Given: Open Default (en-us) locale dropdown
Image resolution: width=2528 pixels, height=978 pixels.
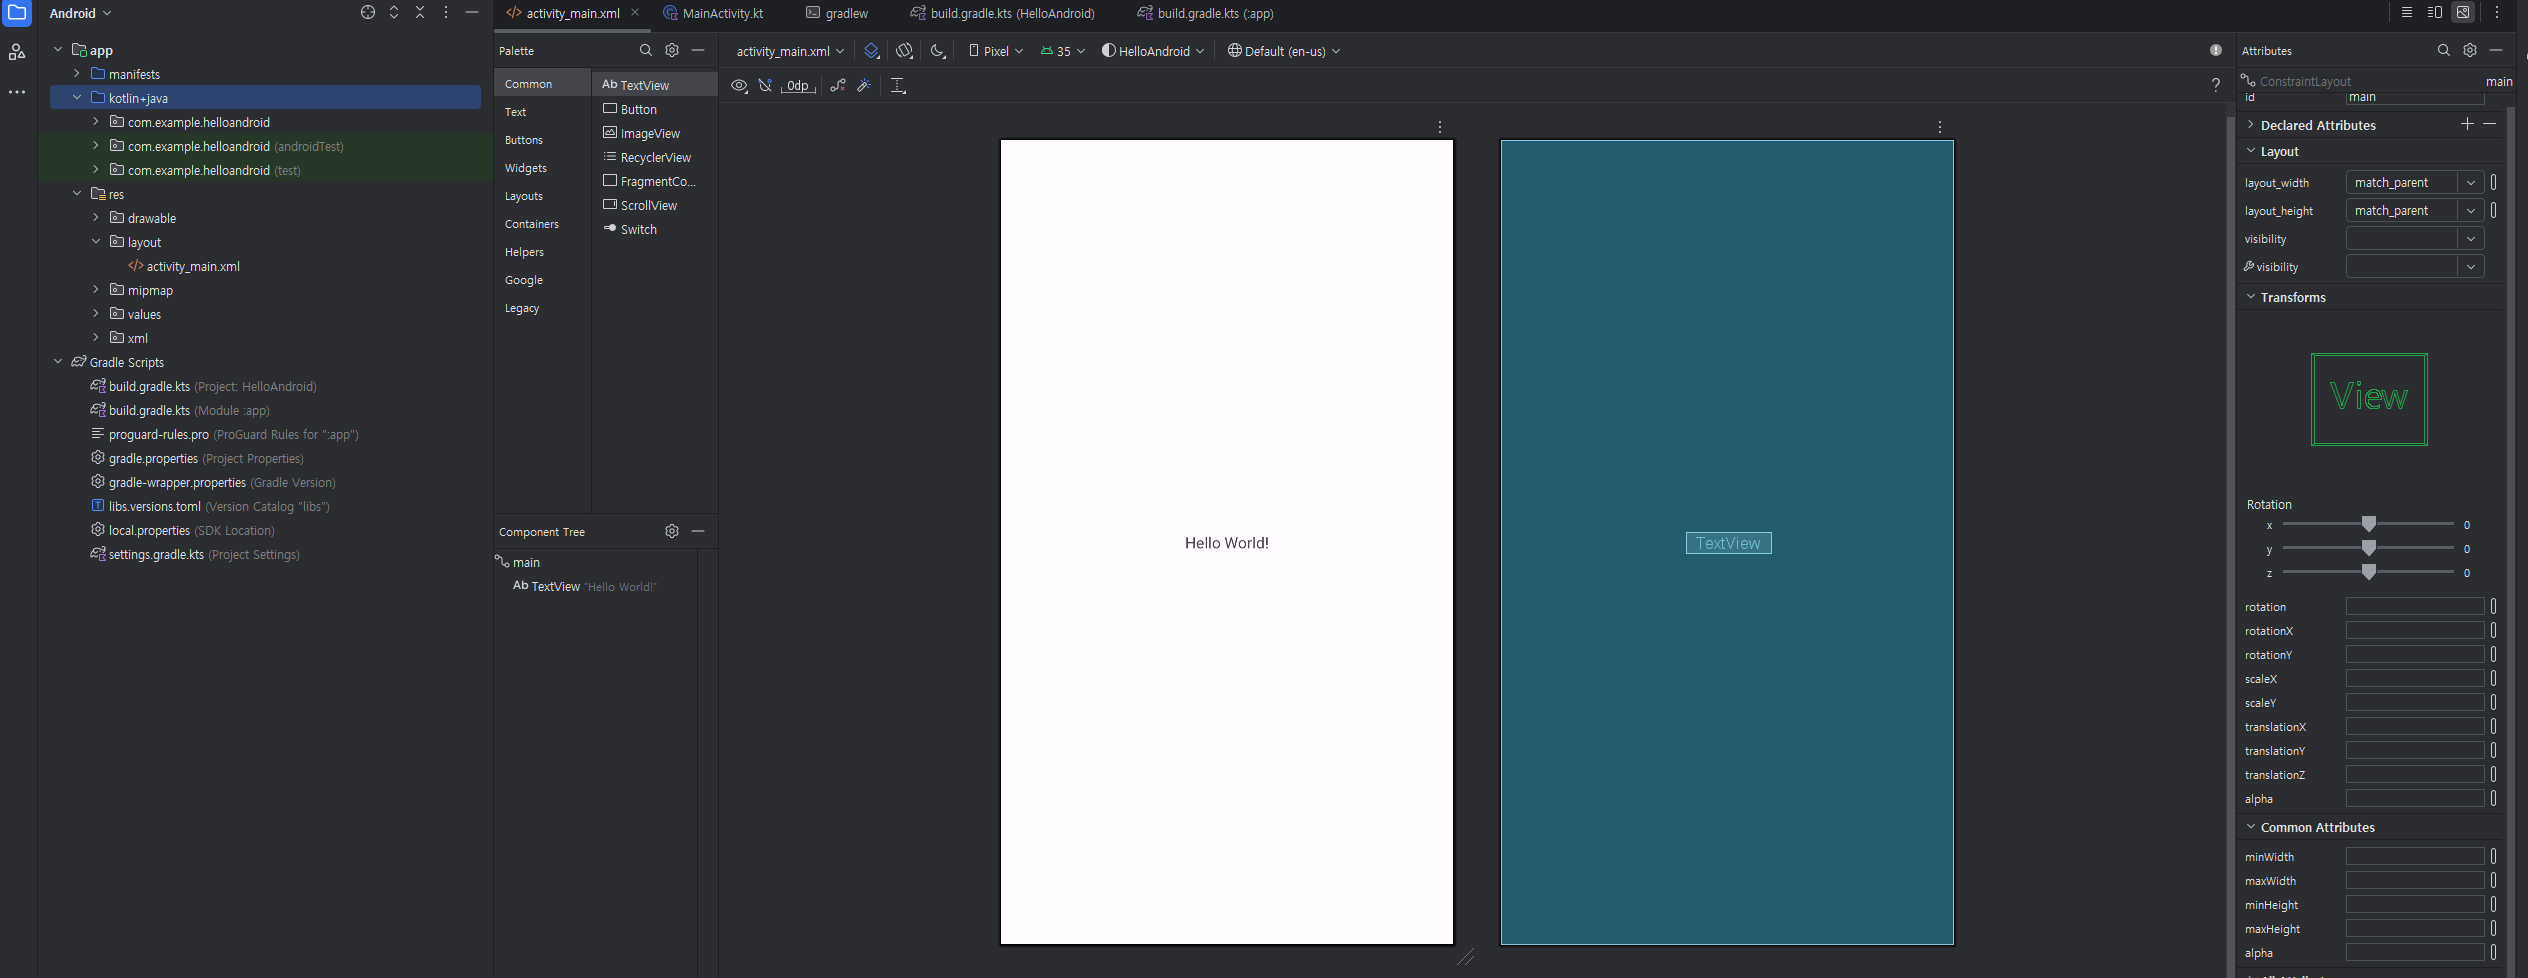Looking at the screenshot, I should [x=1284, y=51].
